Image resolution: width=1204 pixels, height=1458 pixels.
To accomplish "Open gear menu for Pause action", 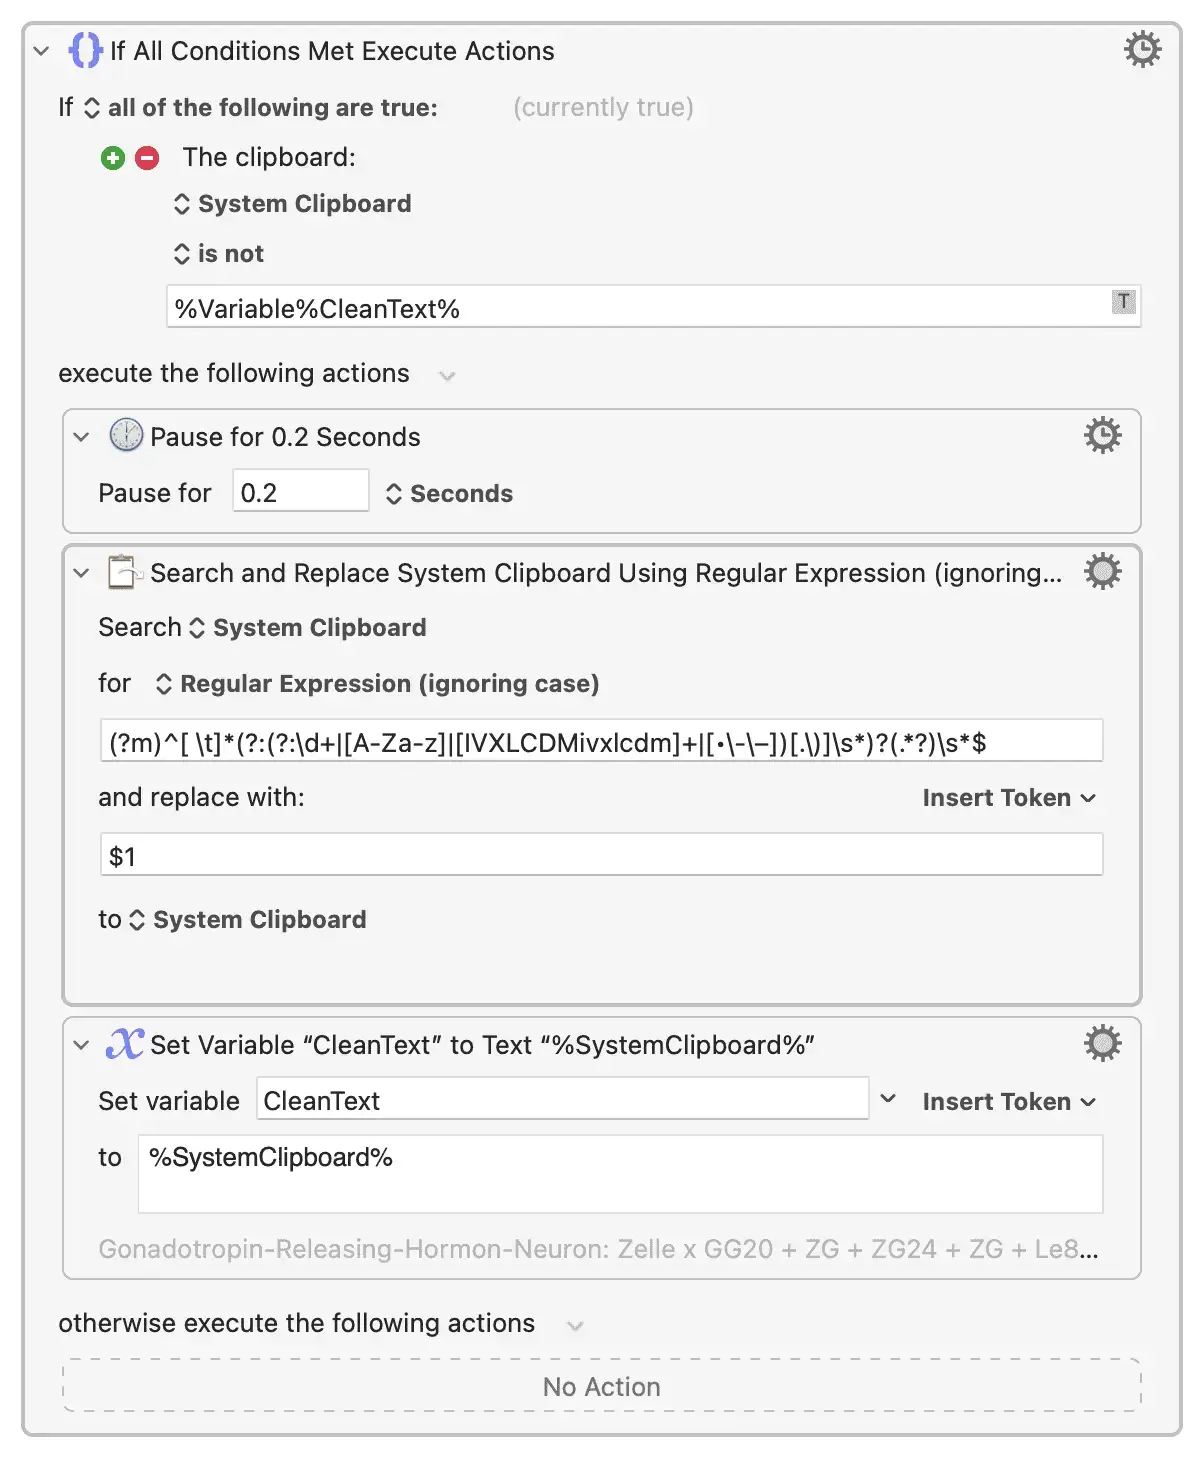I will pos(1102,436).
